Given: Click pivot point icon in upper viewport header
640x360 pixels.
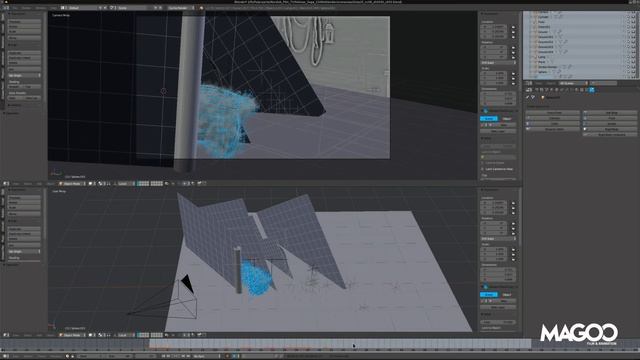Looking at the screenshot, I should [x=101, y=184].
